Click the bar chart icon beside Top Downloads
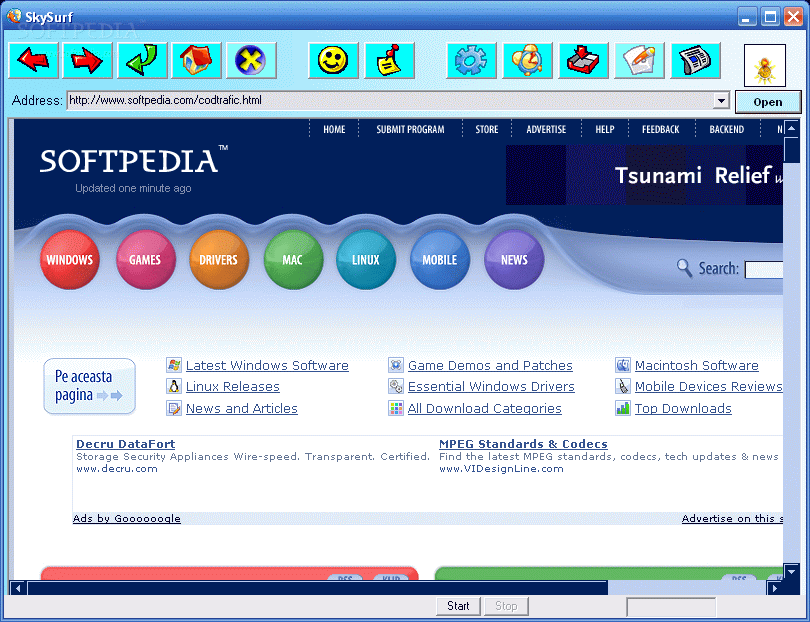810x622 pixels. (623, 408)
